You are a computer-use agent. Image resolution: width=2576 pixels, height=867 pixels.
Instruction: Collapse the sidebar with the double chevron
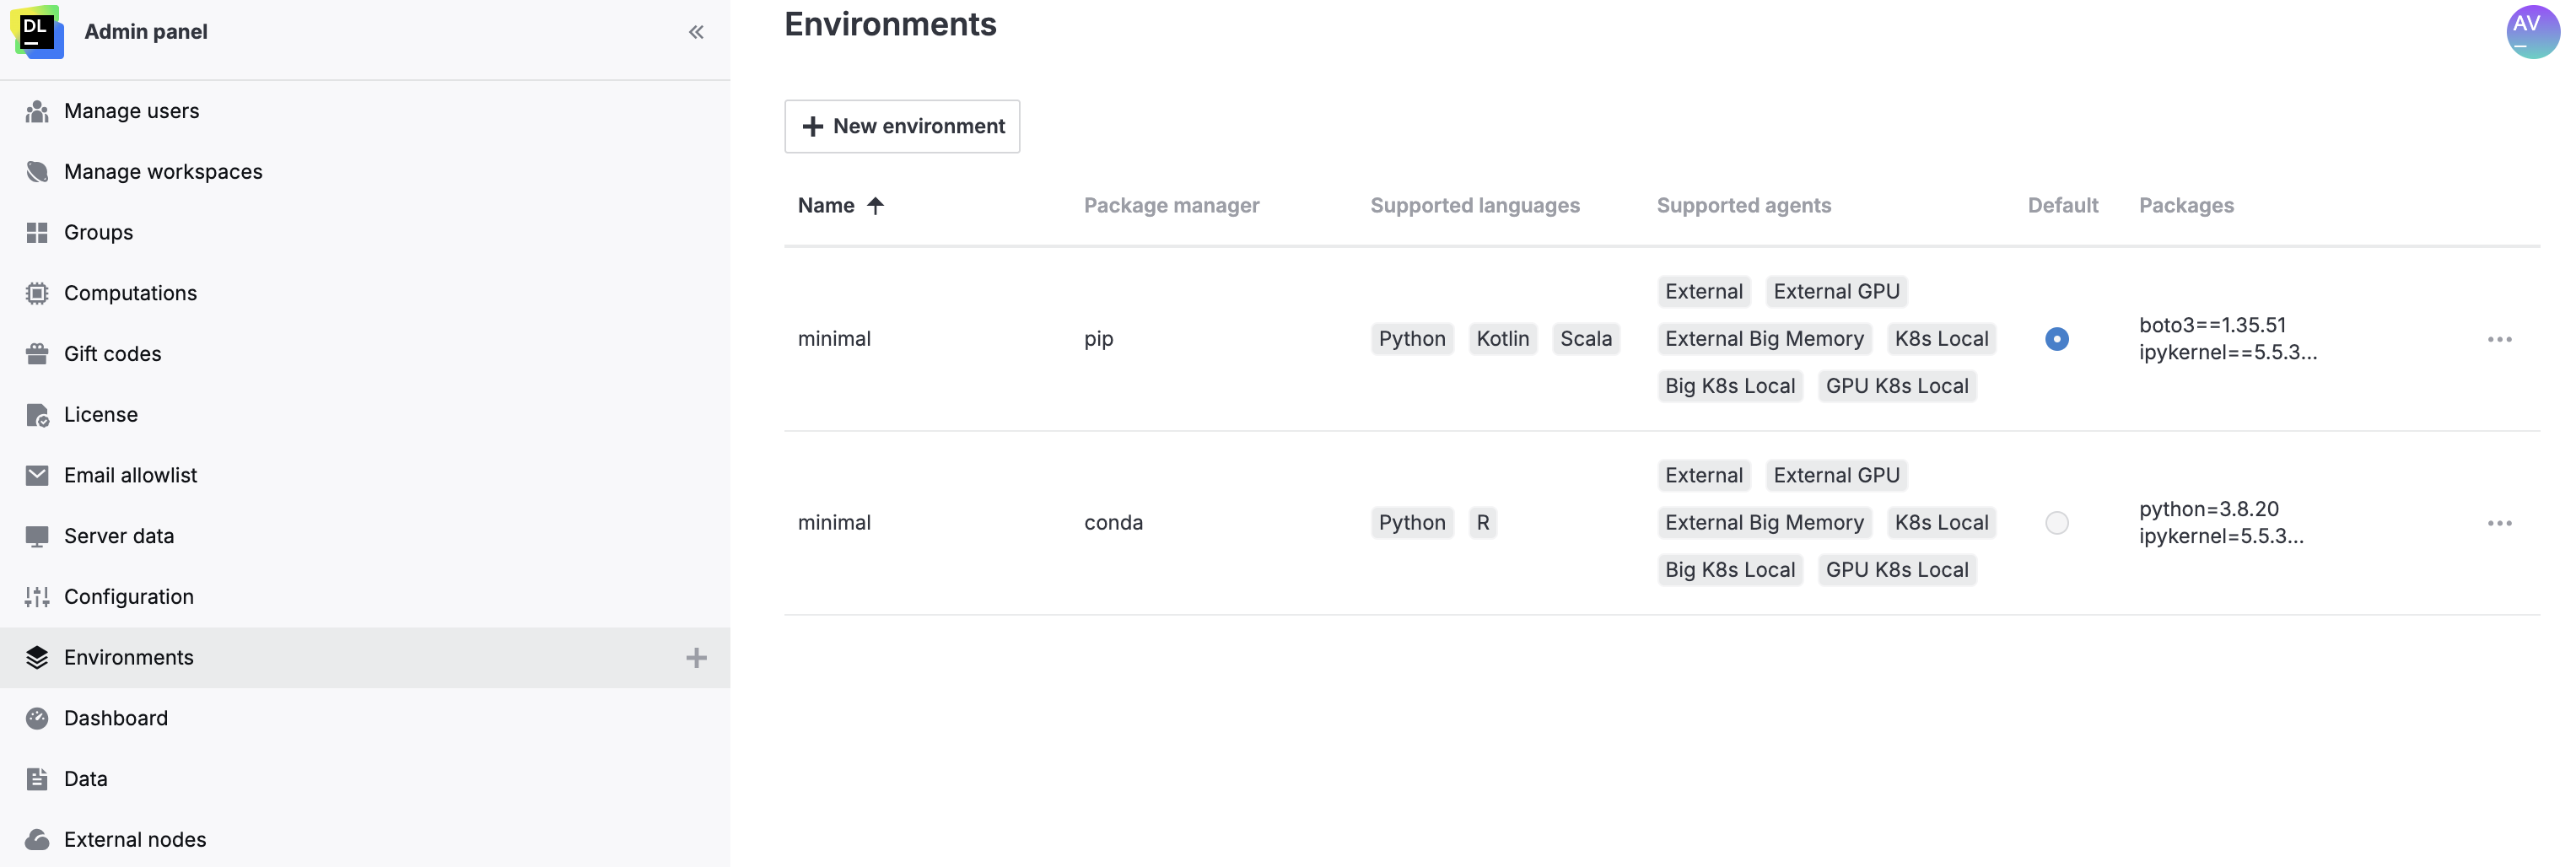[x=696, y=31]
